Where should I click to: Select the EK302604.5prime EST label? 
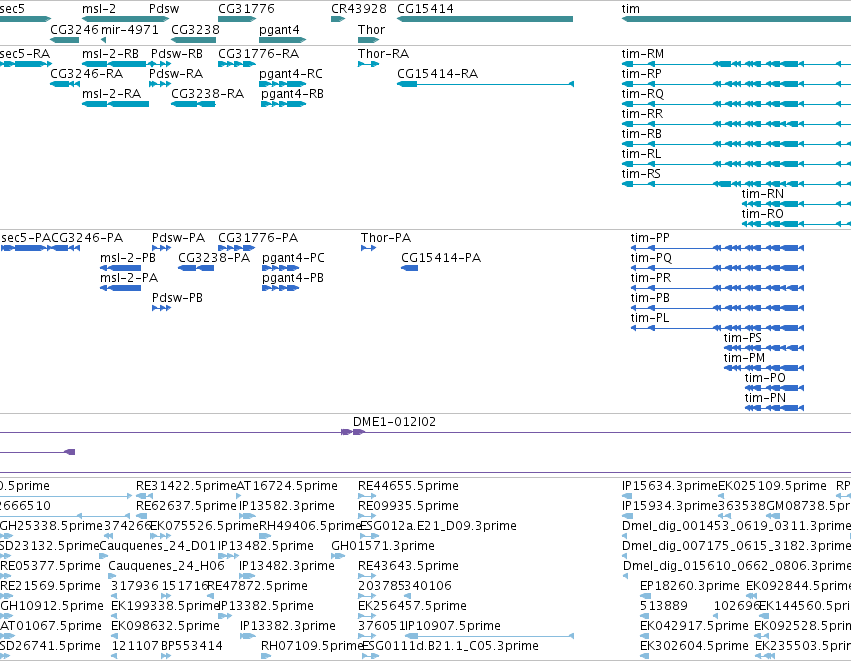694,646
